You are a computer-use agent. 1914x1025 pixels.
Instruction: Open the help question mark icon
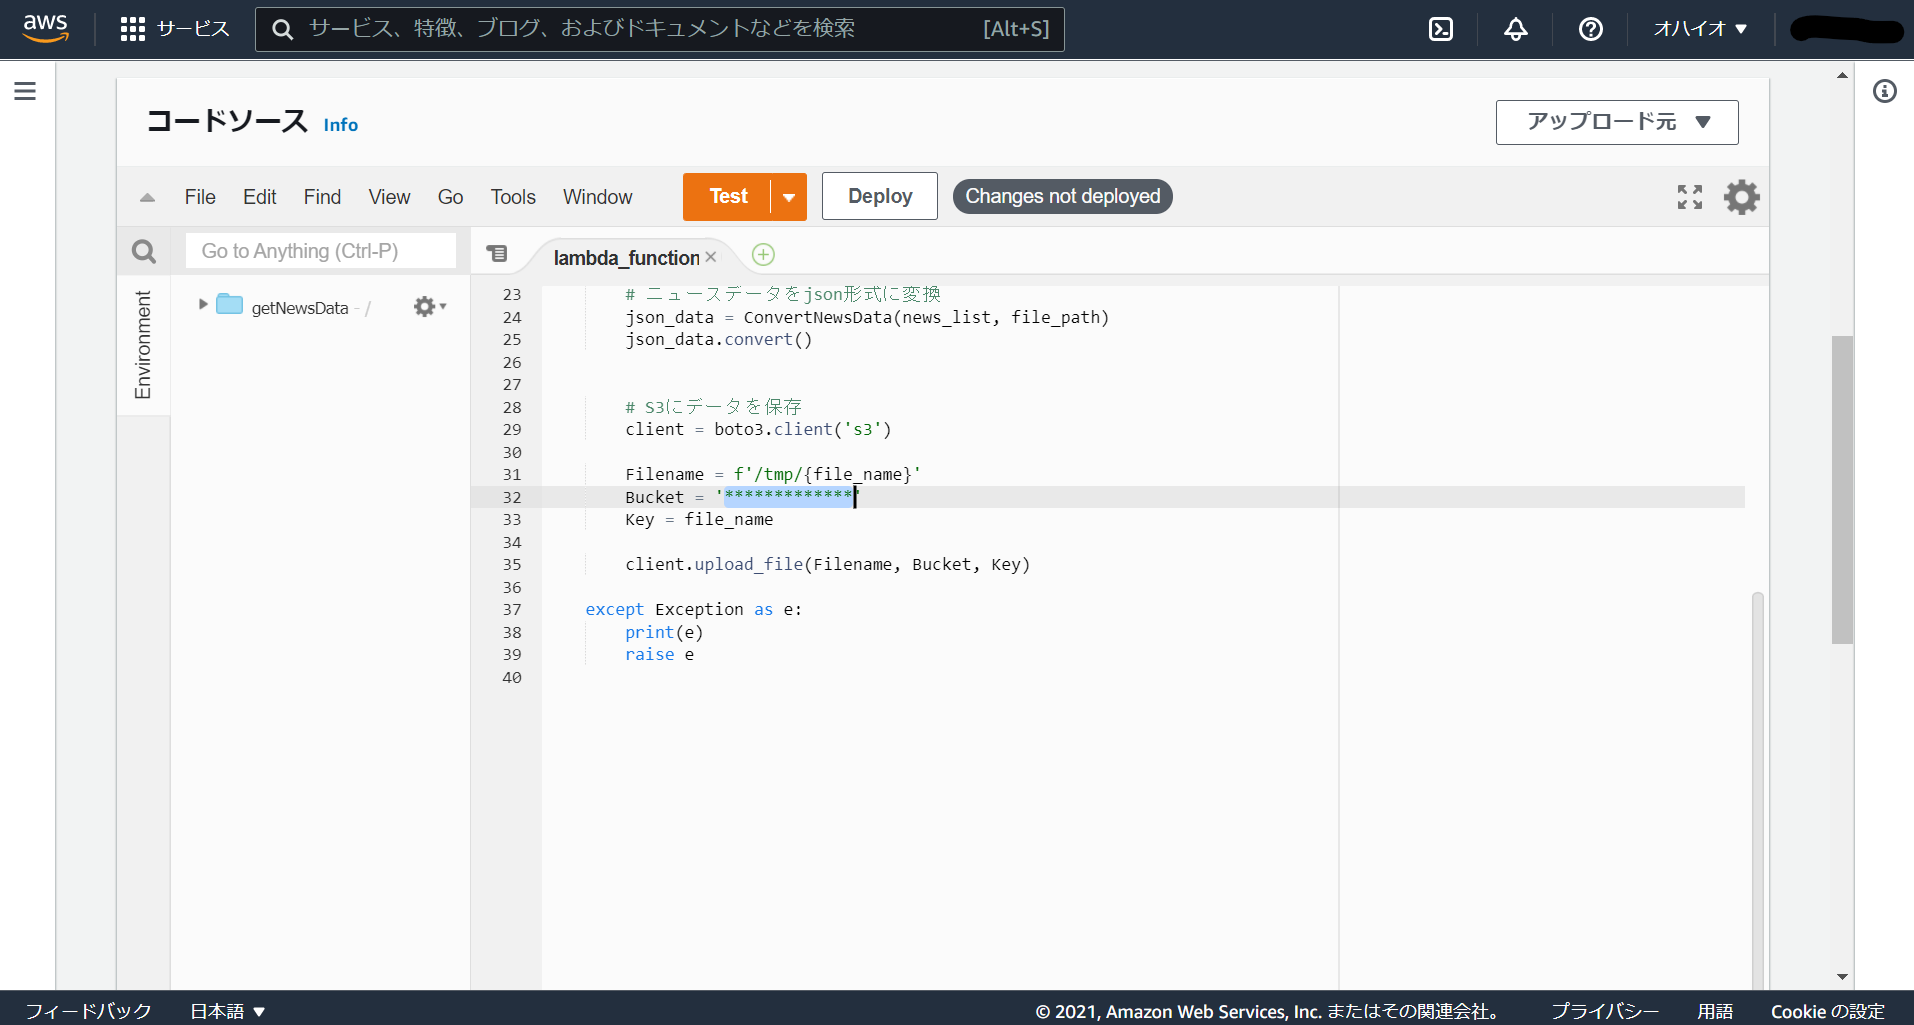click(1590, 29)
